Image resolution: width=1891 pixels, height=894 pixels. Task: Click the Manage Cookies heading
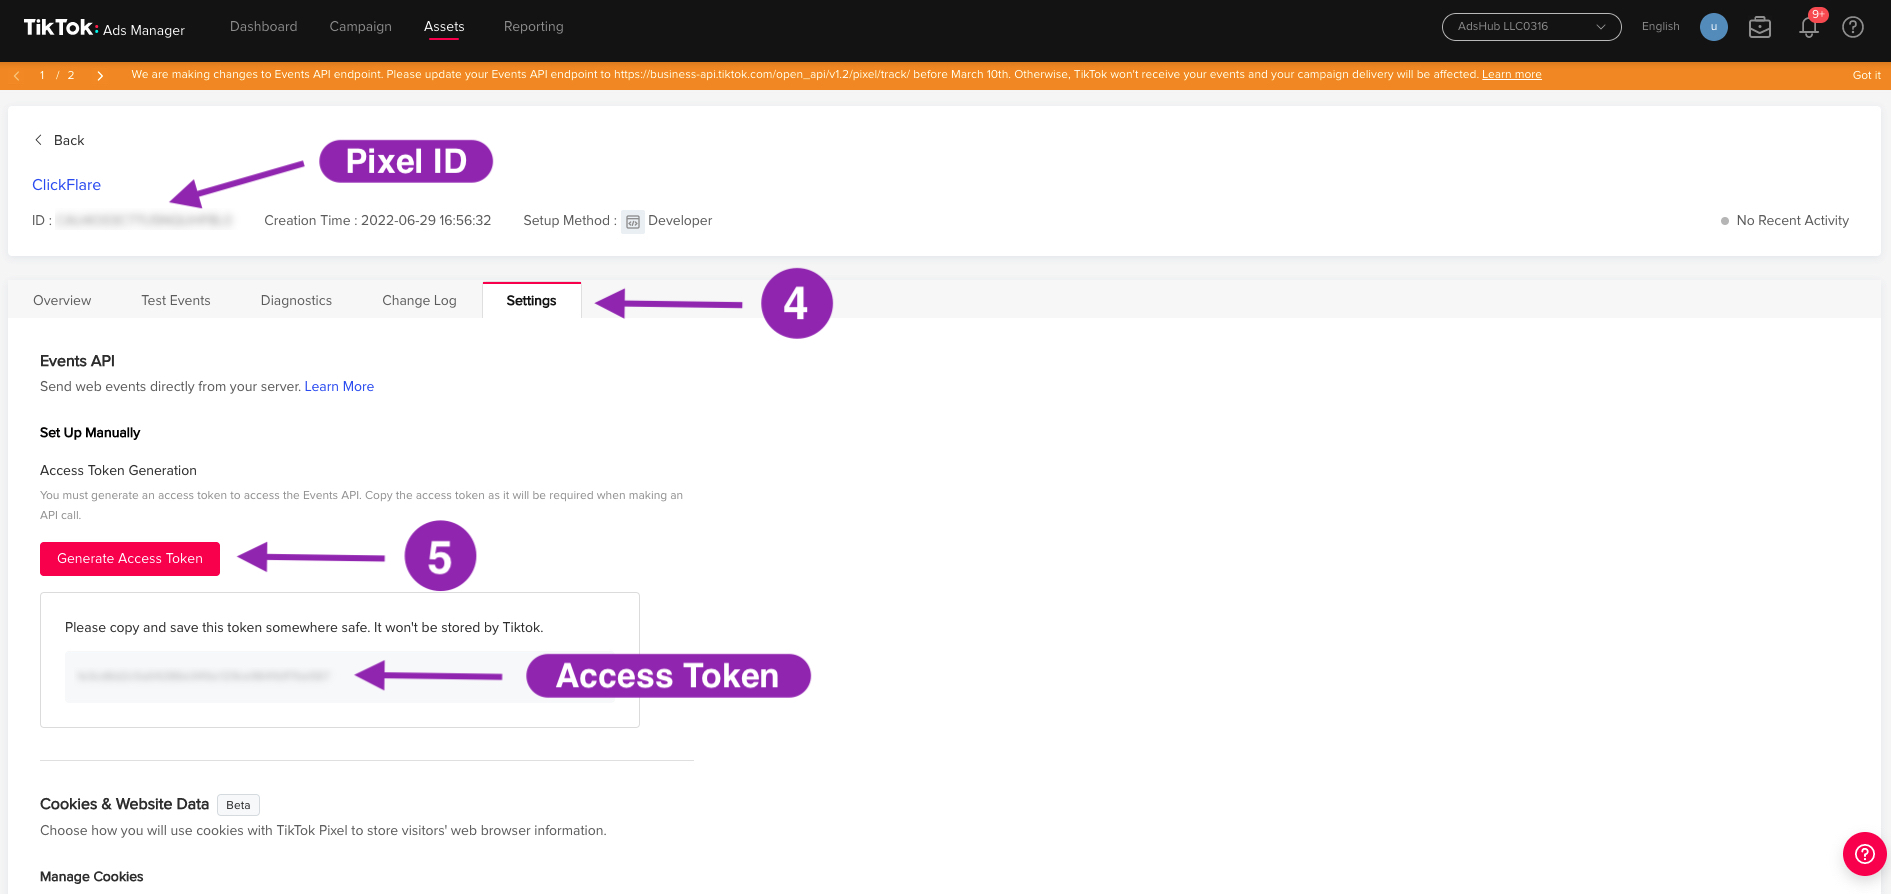(x=91, y=877)
